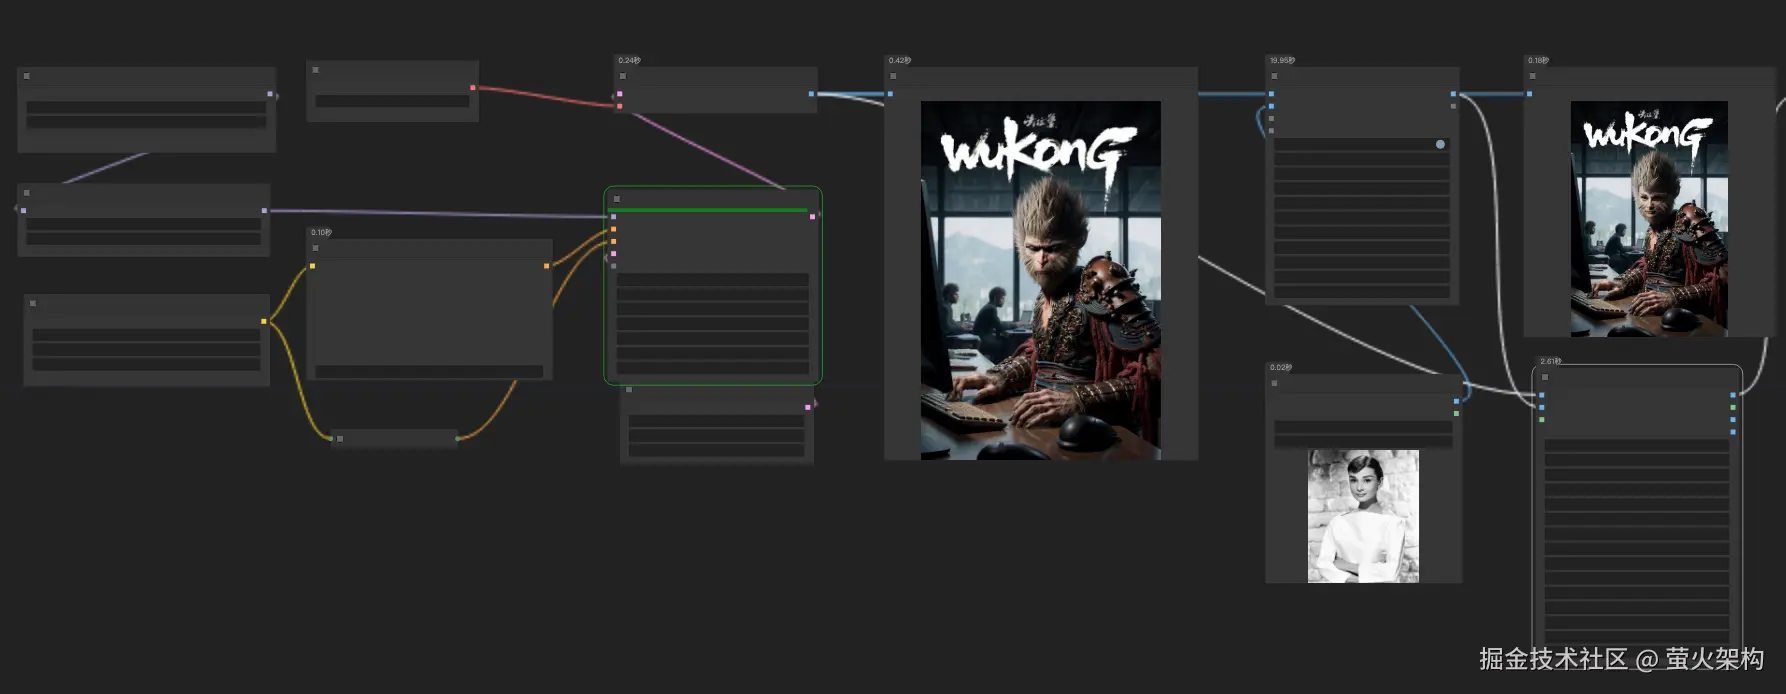Click the yellow input port of the 0.10秒 node
The image size is (1786, 694).
point(313,266)
